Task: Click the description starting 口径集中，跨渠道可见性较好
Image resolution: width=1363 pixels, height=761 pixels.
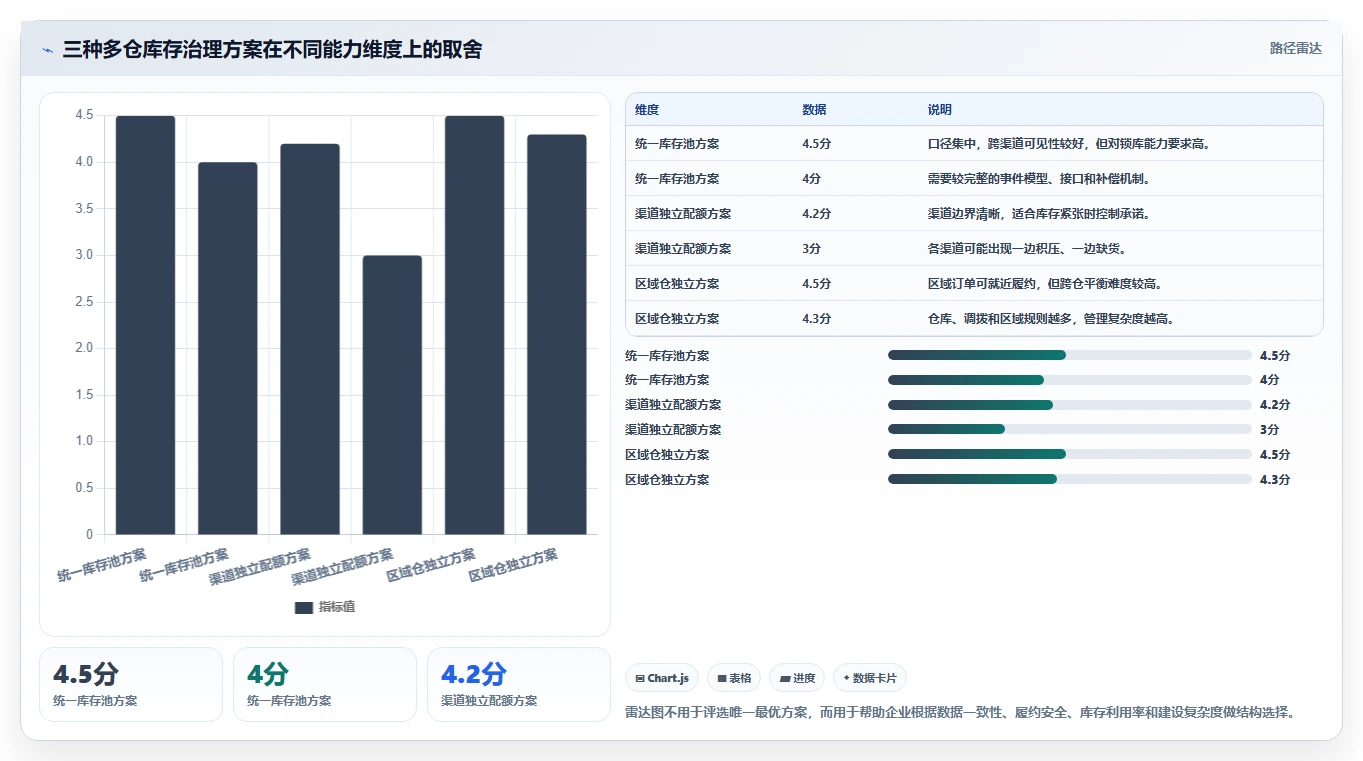Action: [x=1070, y=144]
